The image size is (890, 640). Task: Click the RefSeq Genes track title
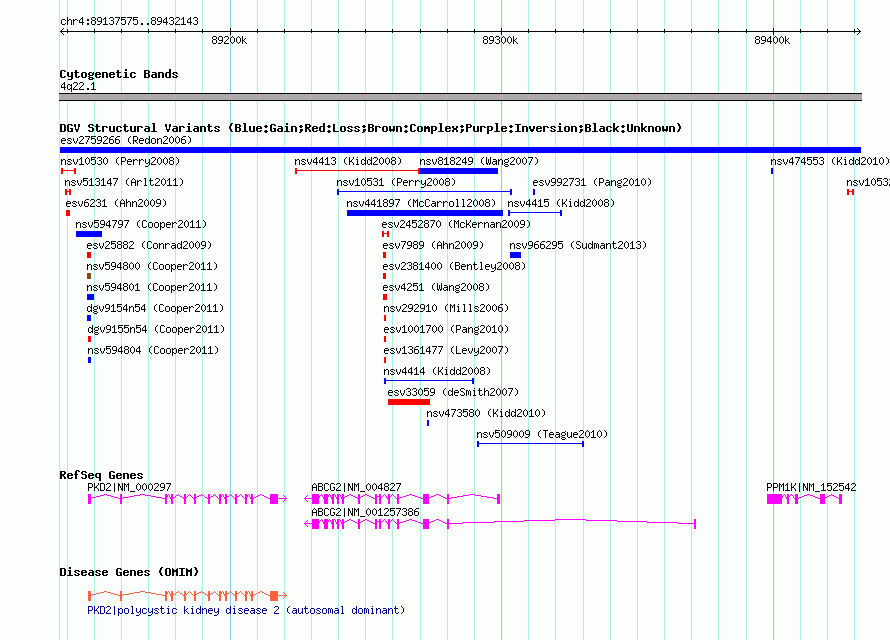point(101,475)
